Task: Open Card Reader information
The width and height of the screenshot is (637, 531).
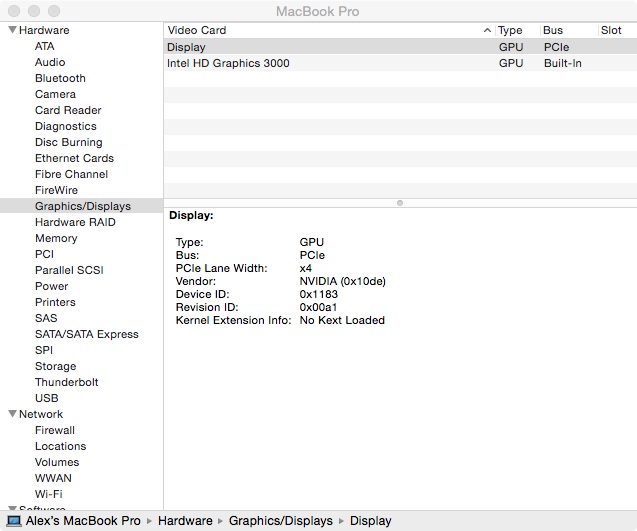Action: click(68, 110)
